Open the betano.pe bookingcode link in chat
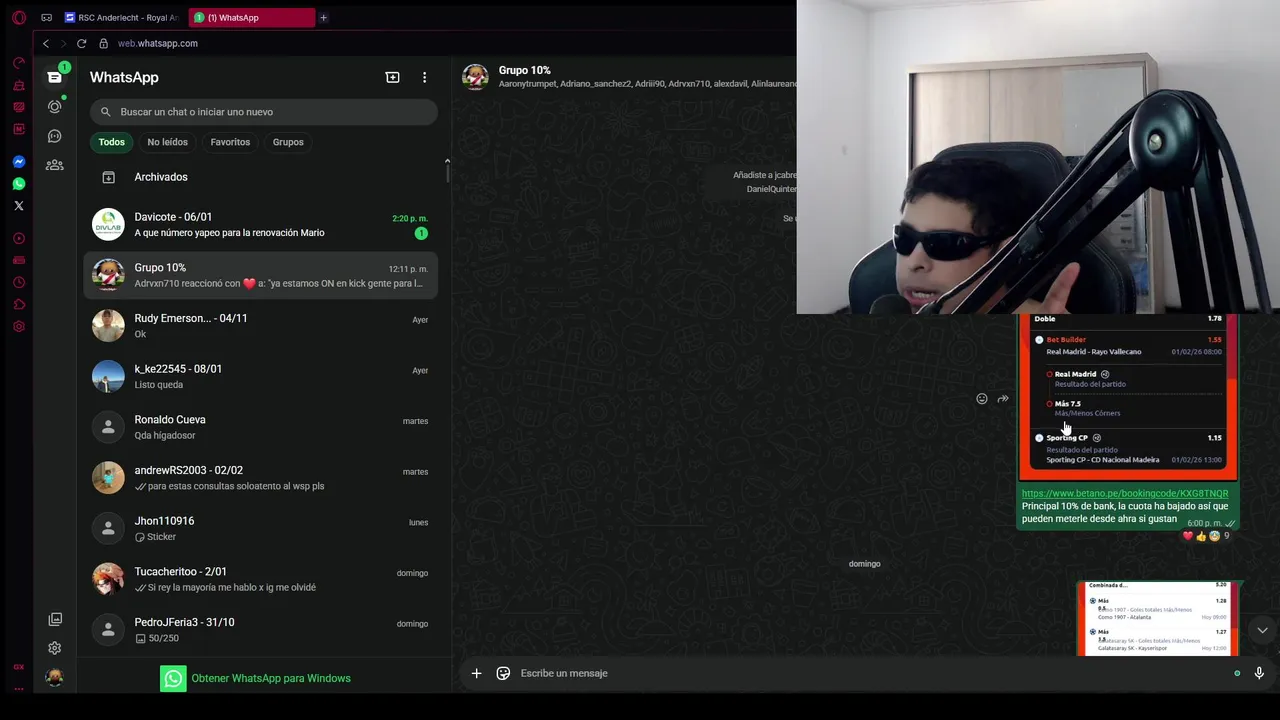The height and width of the screenshot is (720, 1280). (x=1125, y=493)
